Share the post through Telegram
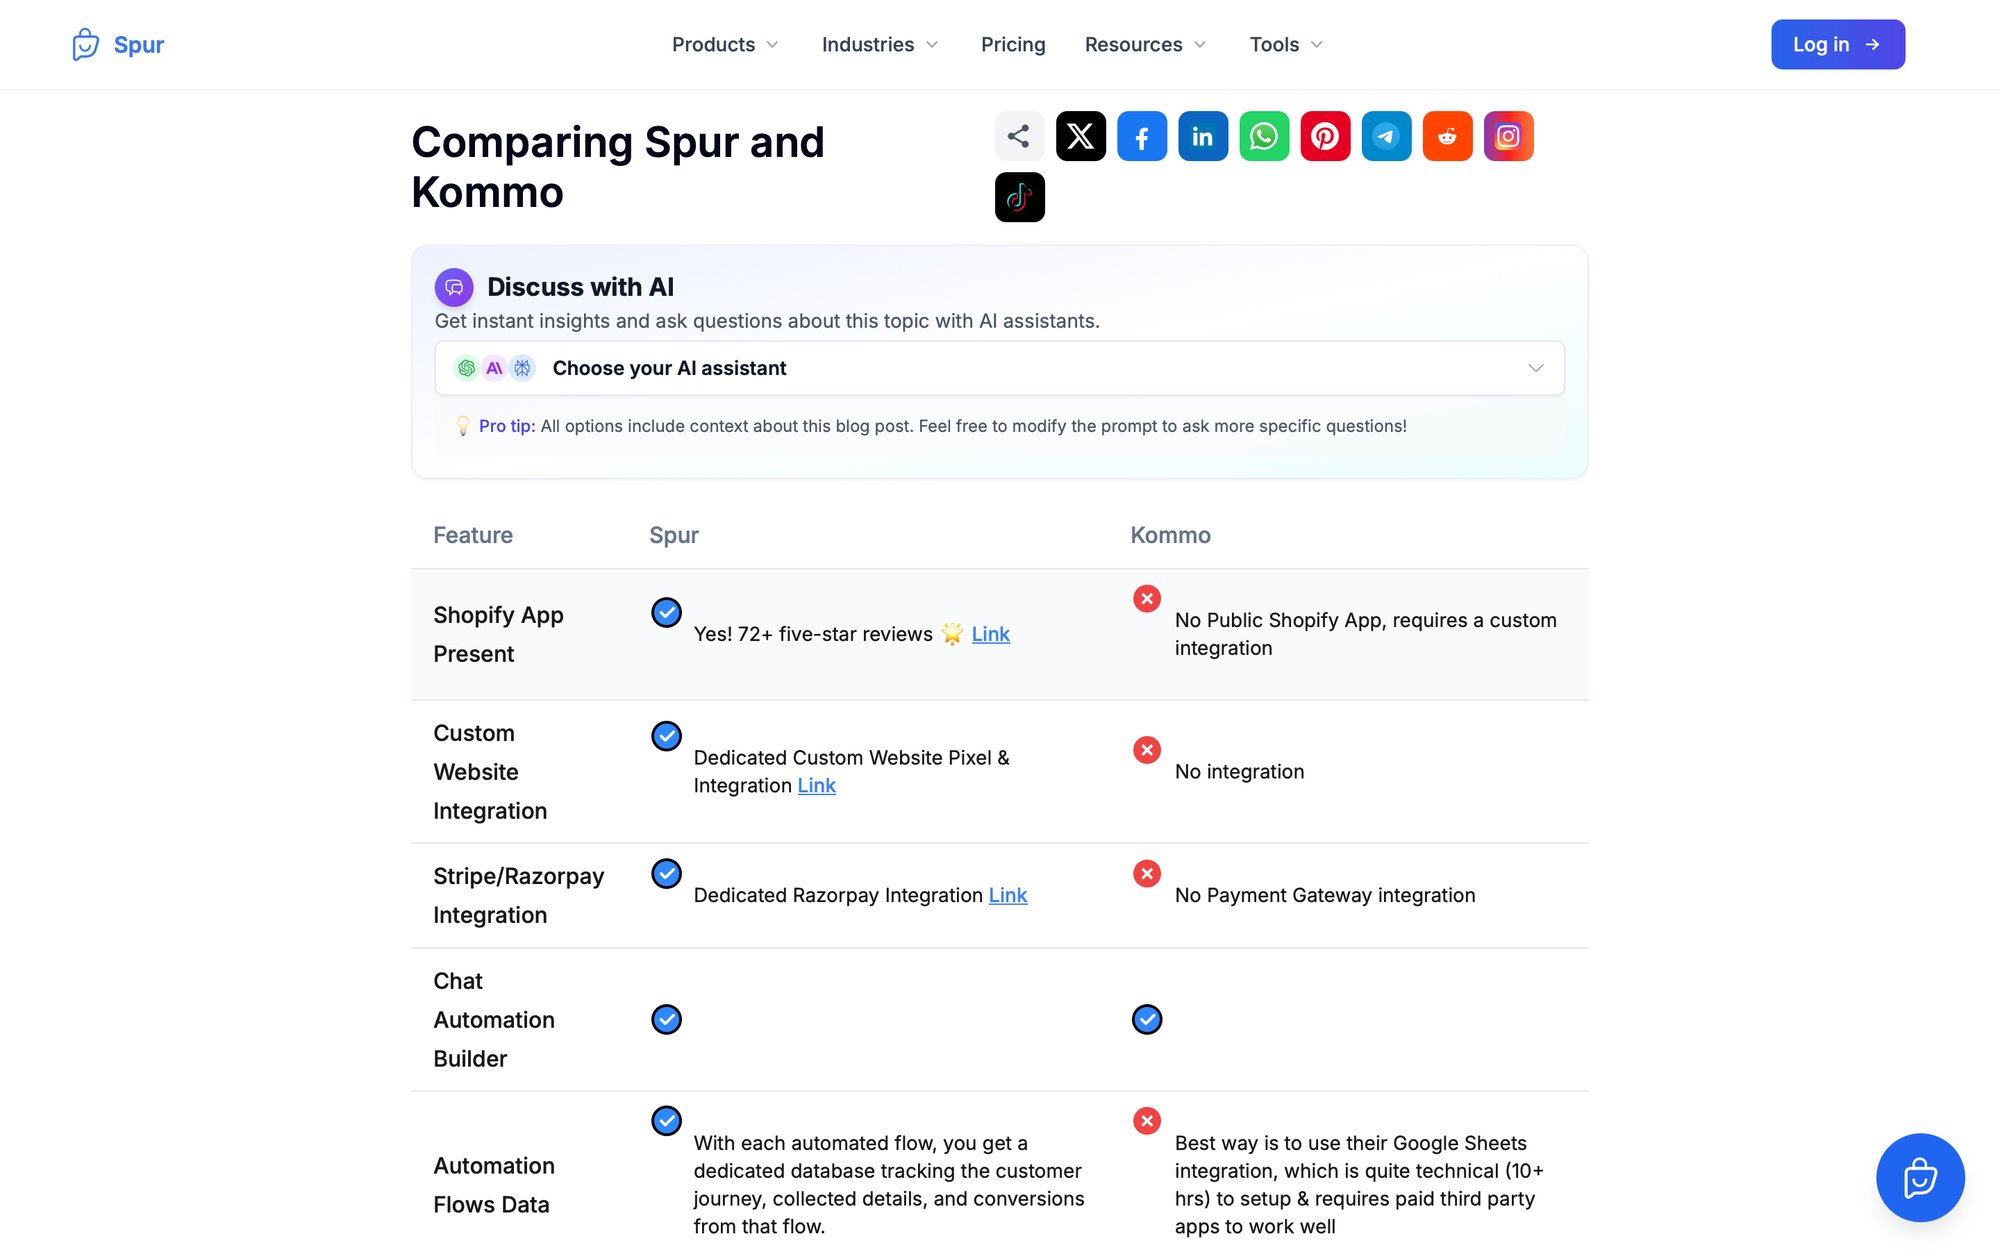This screenshot has width=2000, height=1250. (1385, 135)
